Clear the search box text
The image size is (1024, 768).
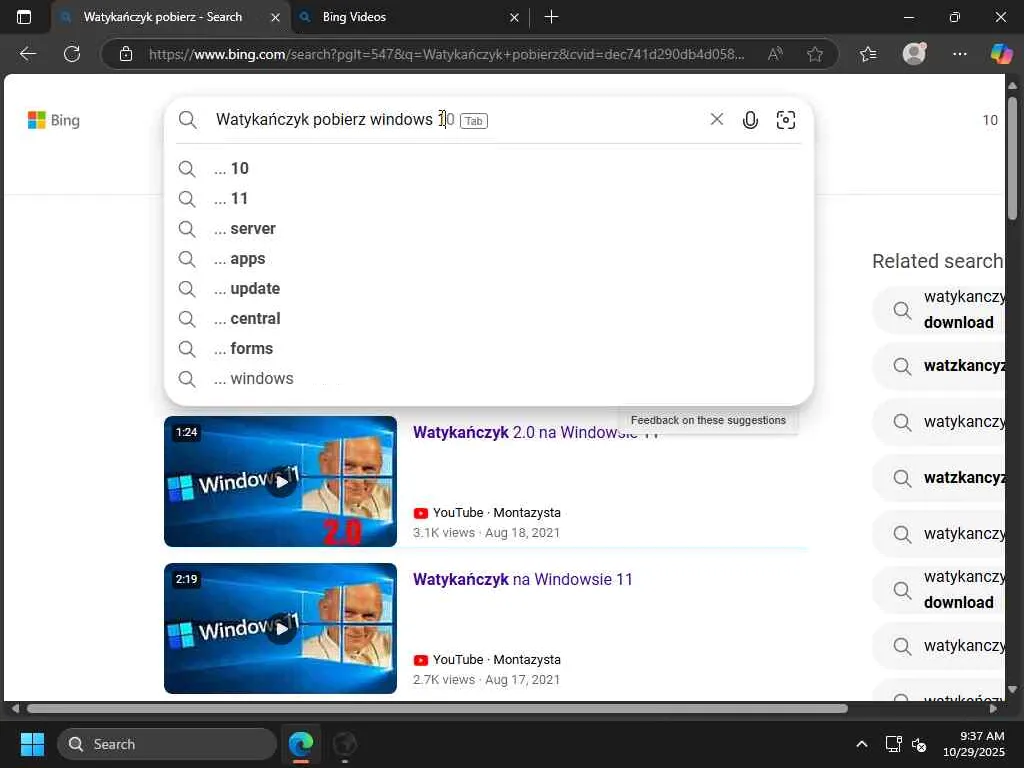[x=716, y=119]
